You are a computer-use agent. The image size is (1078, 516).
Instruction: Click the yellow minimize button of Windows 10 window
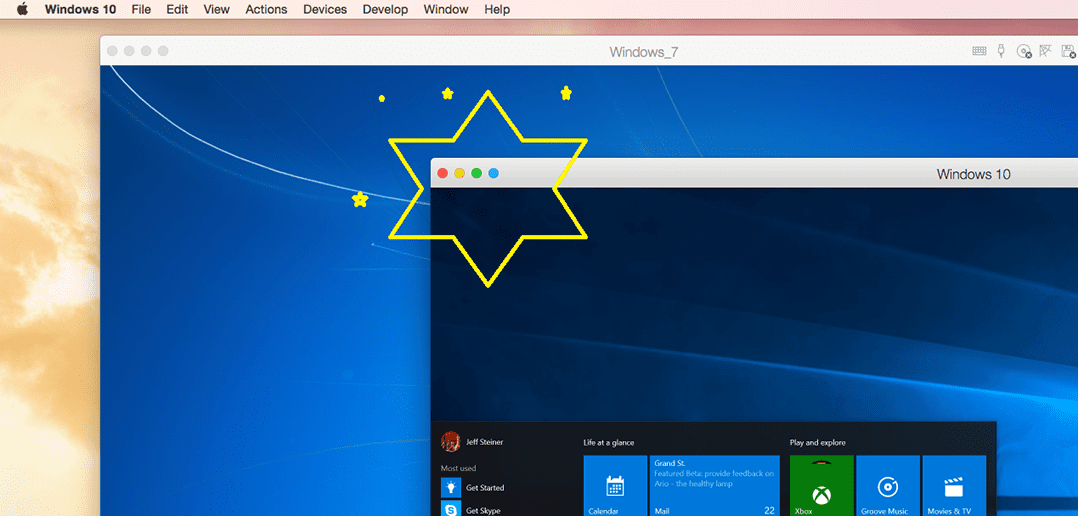pyautogui.click(x=460, y=173)
